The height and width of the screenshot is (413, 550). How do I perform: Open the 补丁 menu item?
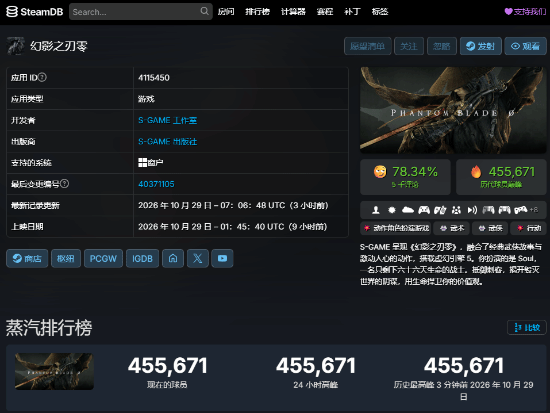[352, 12]
